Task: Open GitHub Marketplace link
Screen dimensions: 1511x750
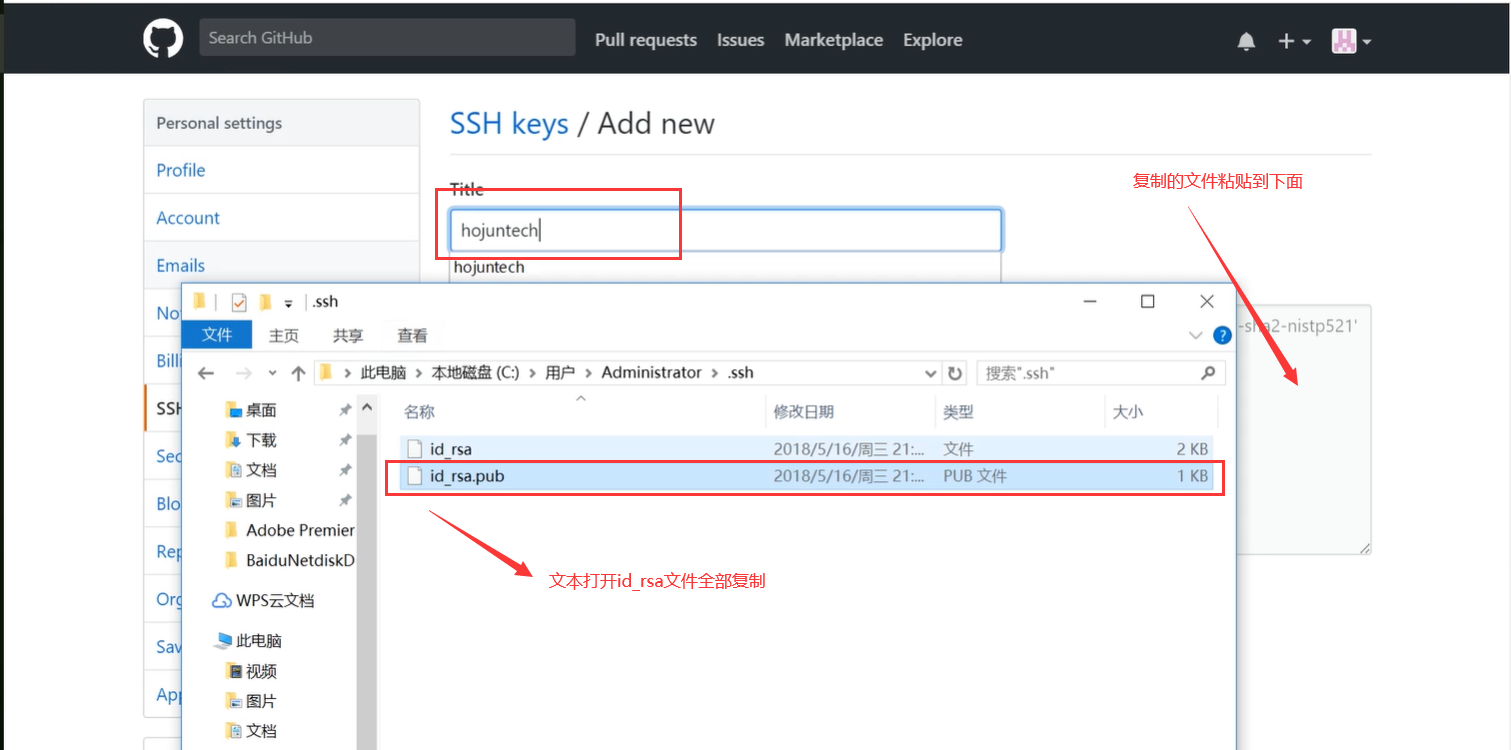Action: click(833, 40)
